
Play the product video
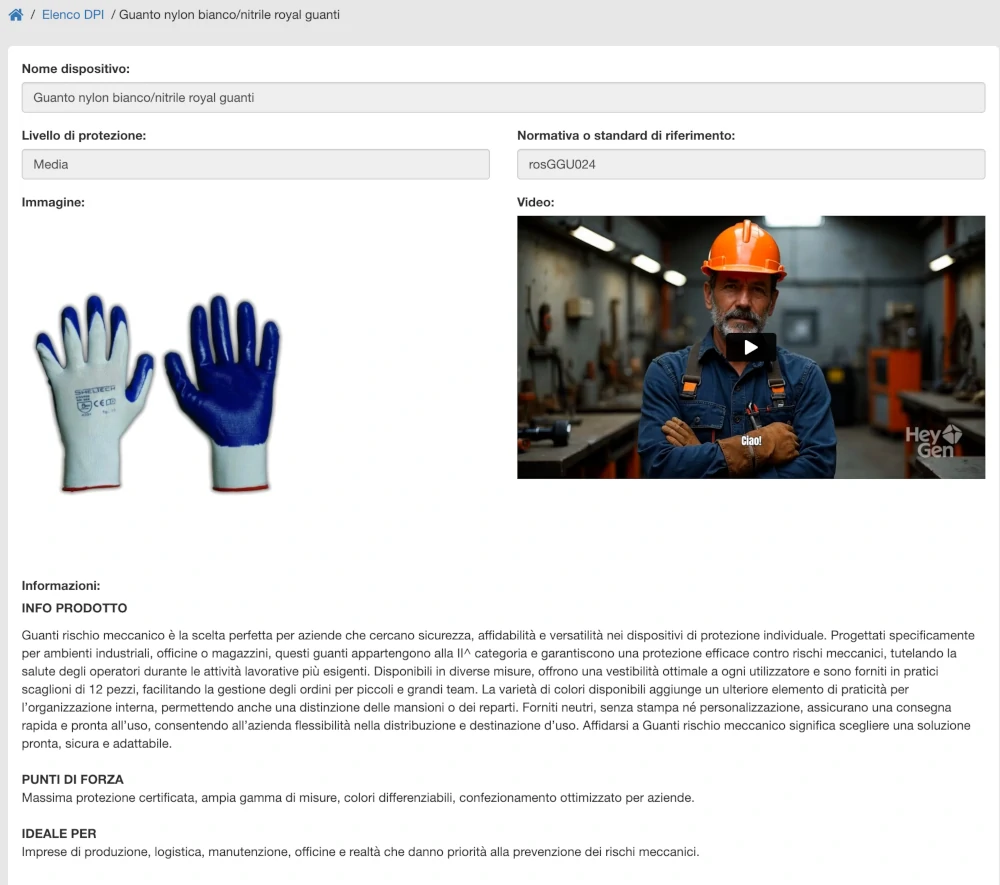coord(750,347)
